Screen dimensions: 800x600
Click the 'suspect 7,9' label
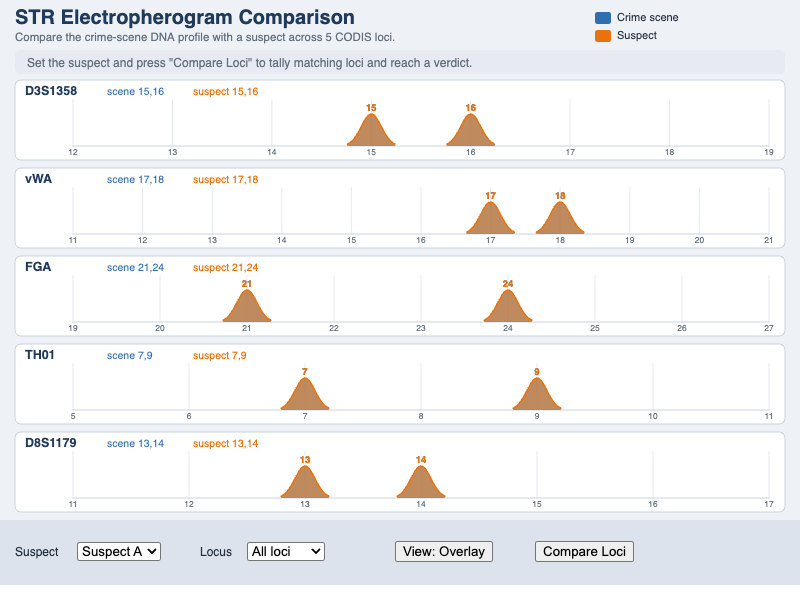coord(219,356)
